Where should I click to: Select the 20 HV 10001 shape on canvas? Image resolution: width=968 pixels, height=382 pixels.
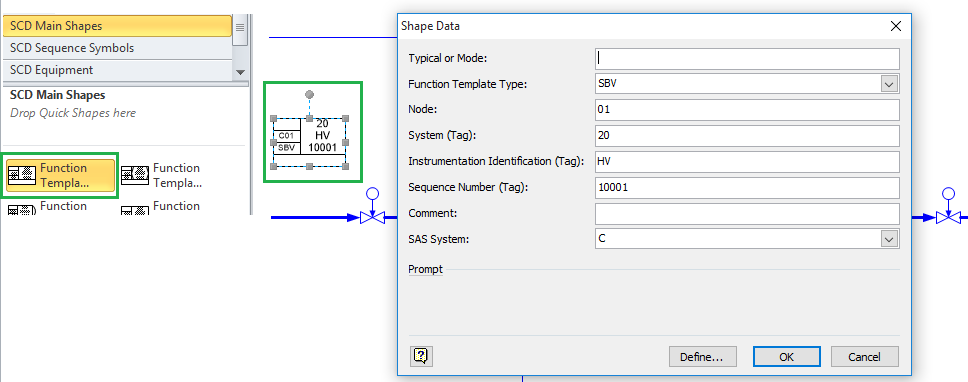(x=309, y=142)
